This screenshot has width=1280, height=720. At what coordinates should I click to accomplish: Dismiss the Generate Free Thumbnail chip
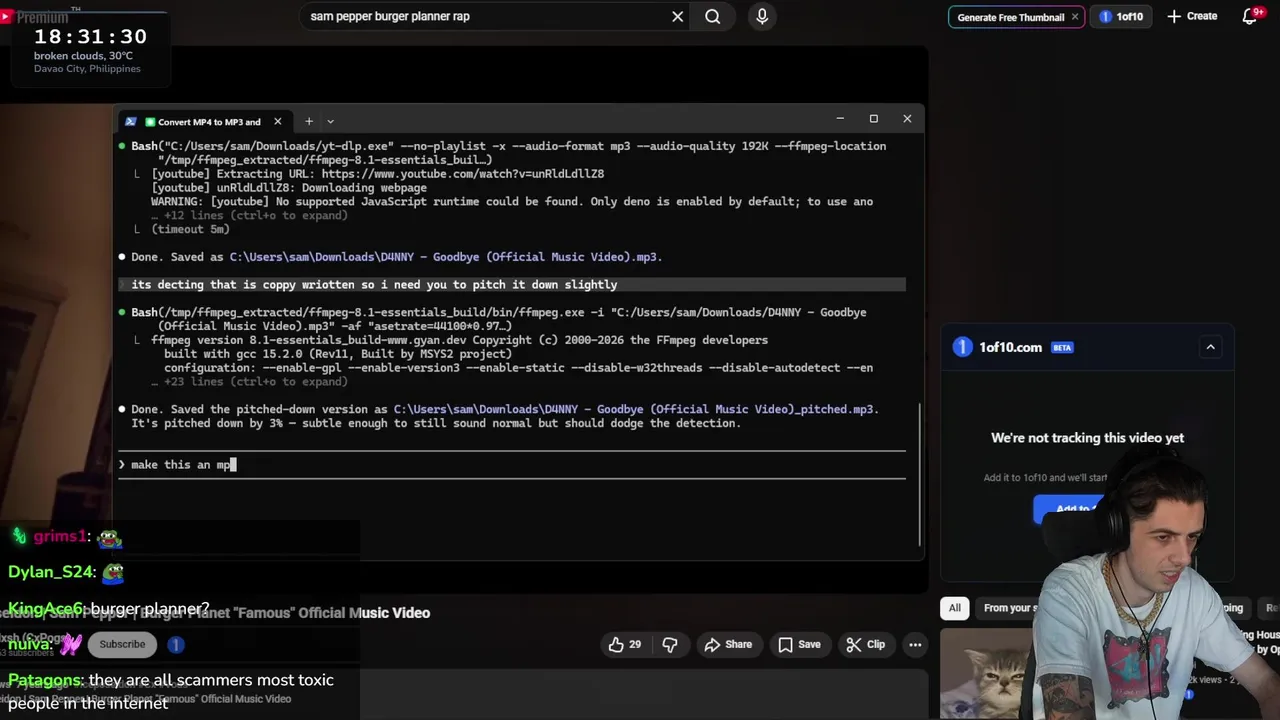[x=1075, y=17]
